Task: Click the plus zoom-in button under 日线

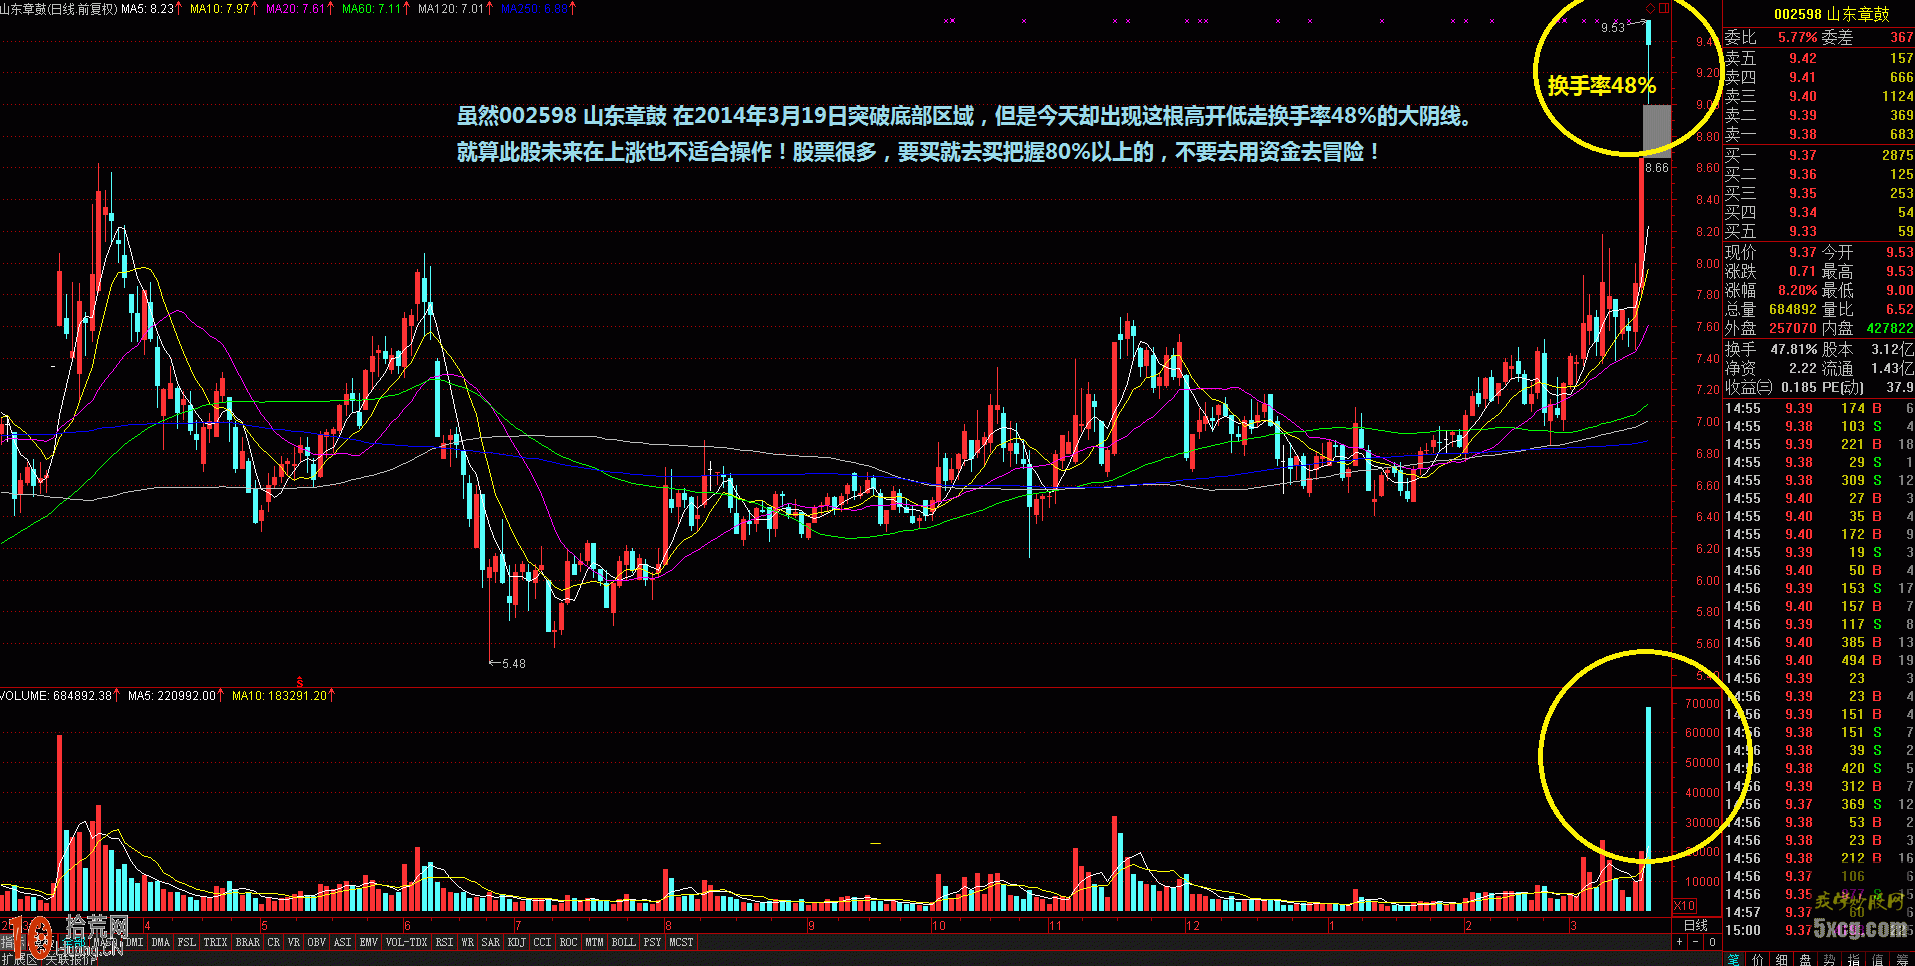Action: click(1679, 942)
